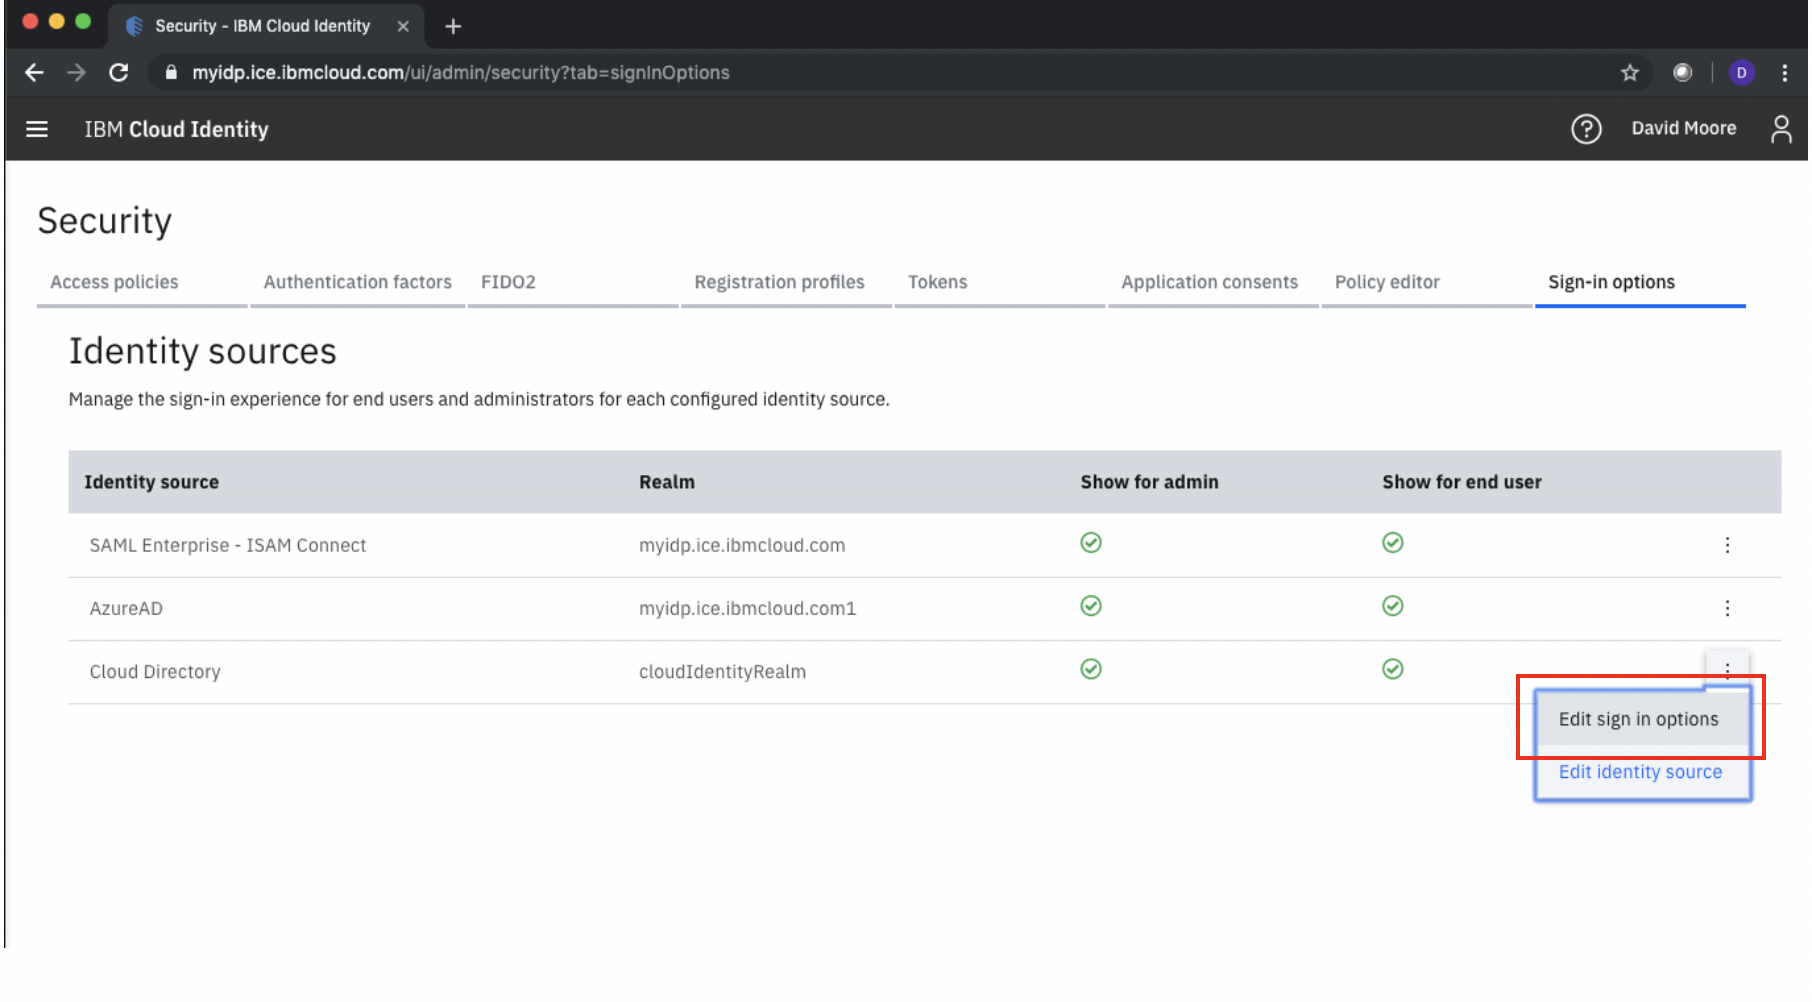This screenshot has height=1002, width=1812.
Task: Click the AzureAD identity source name
Action: [x=126, y=608]
